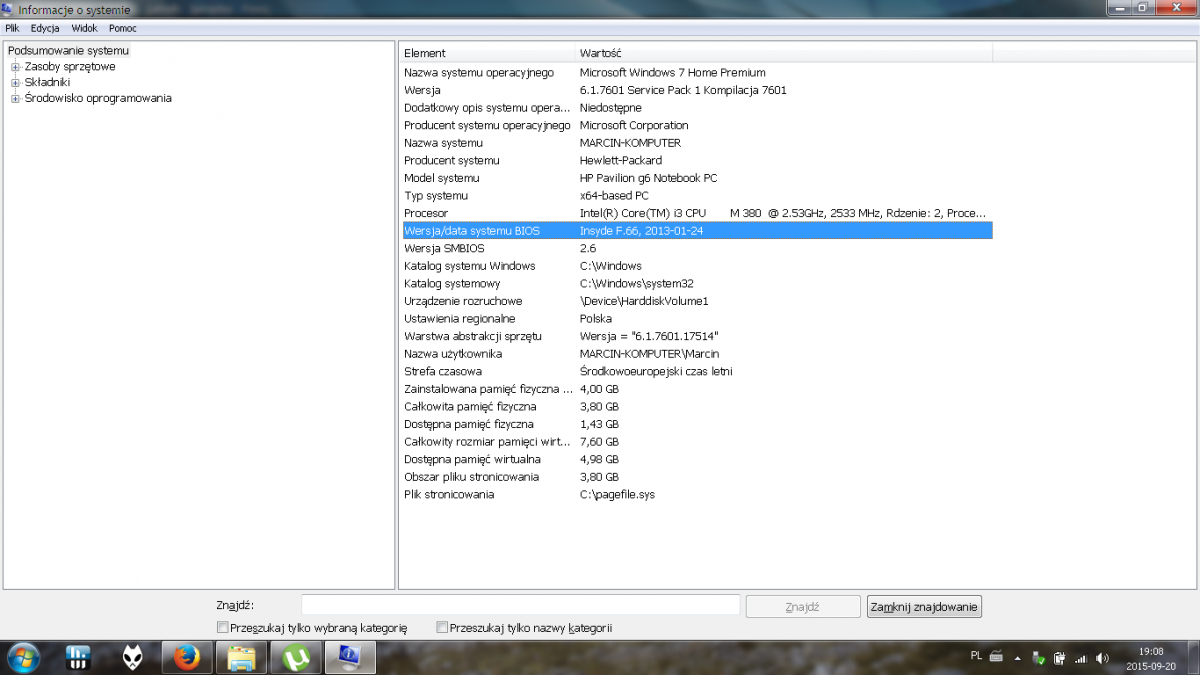Open the on-screen keyboard tray icon
This screenshot has height=675, width=1200.
click(x=996, y=657)
